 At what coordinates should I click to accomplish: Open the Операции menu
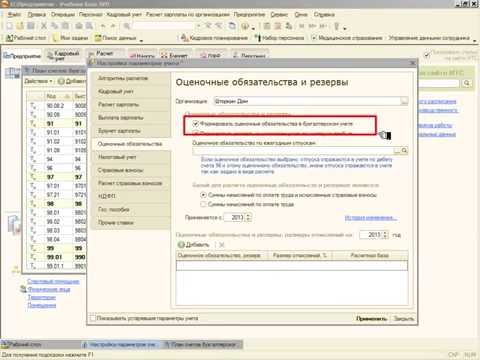[x=63, y=15]
